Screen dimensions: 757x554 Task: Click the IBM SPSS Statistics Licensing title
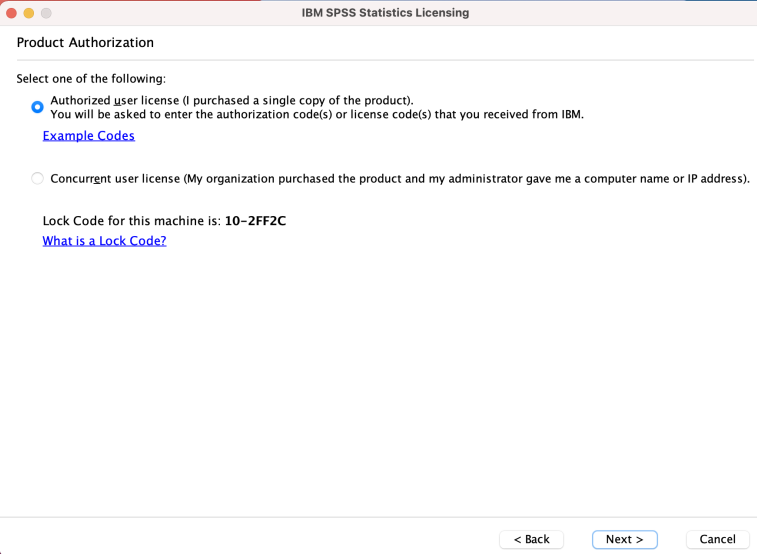point(385,13)
